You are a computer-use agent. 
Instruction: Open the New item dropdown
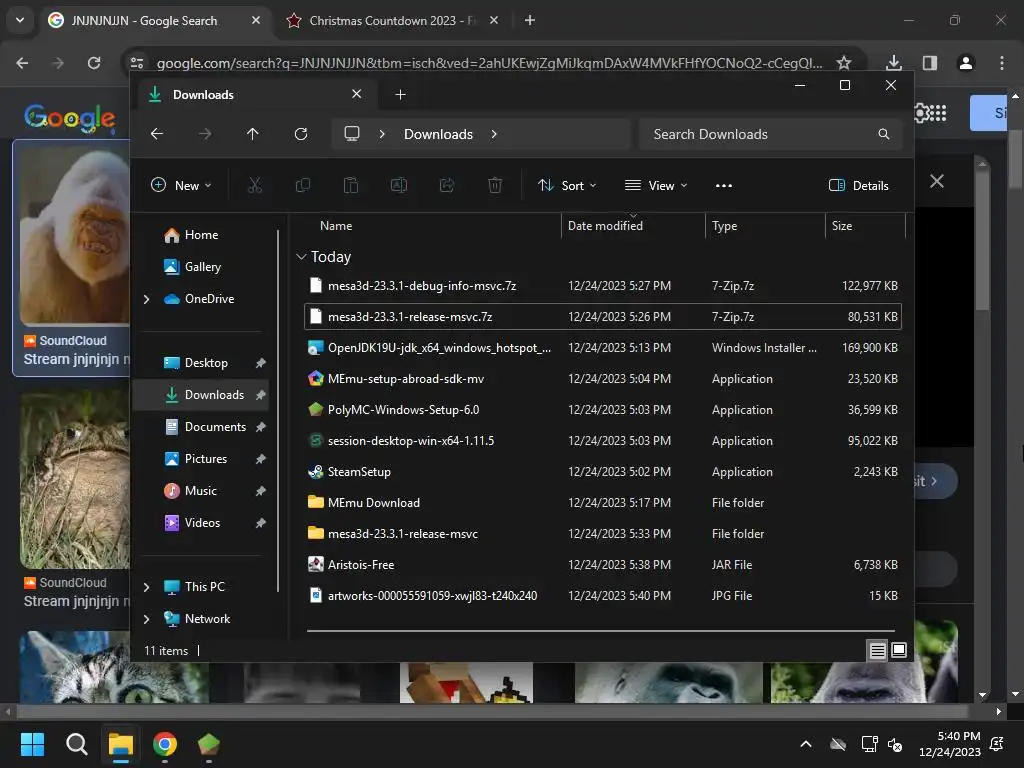(x=182, y=185)
